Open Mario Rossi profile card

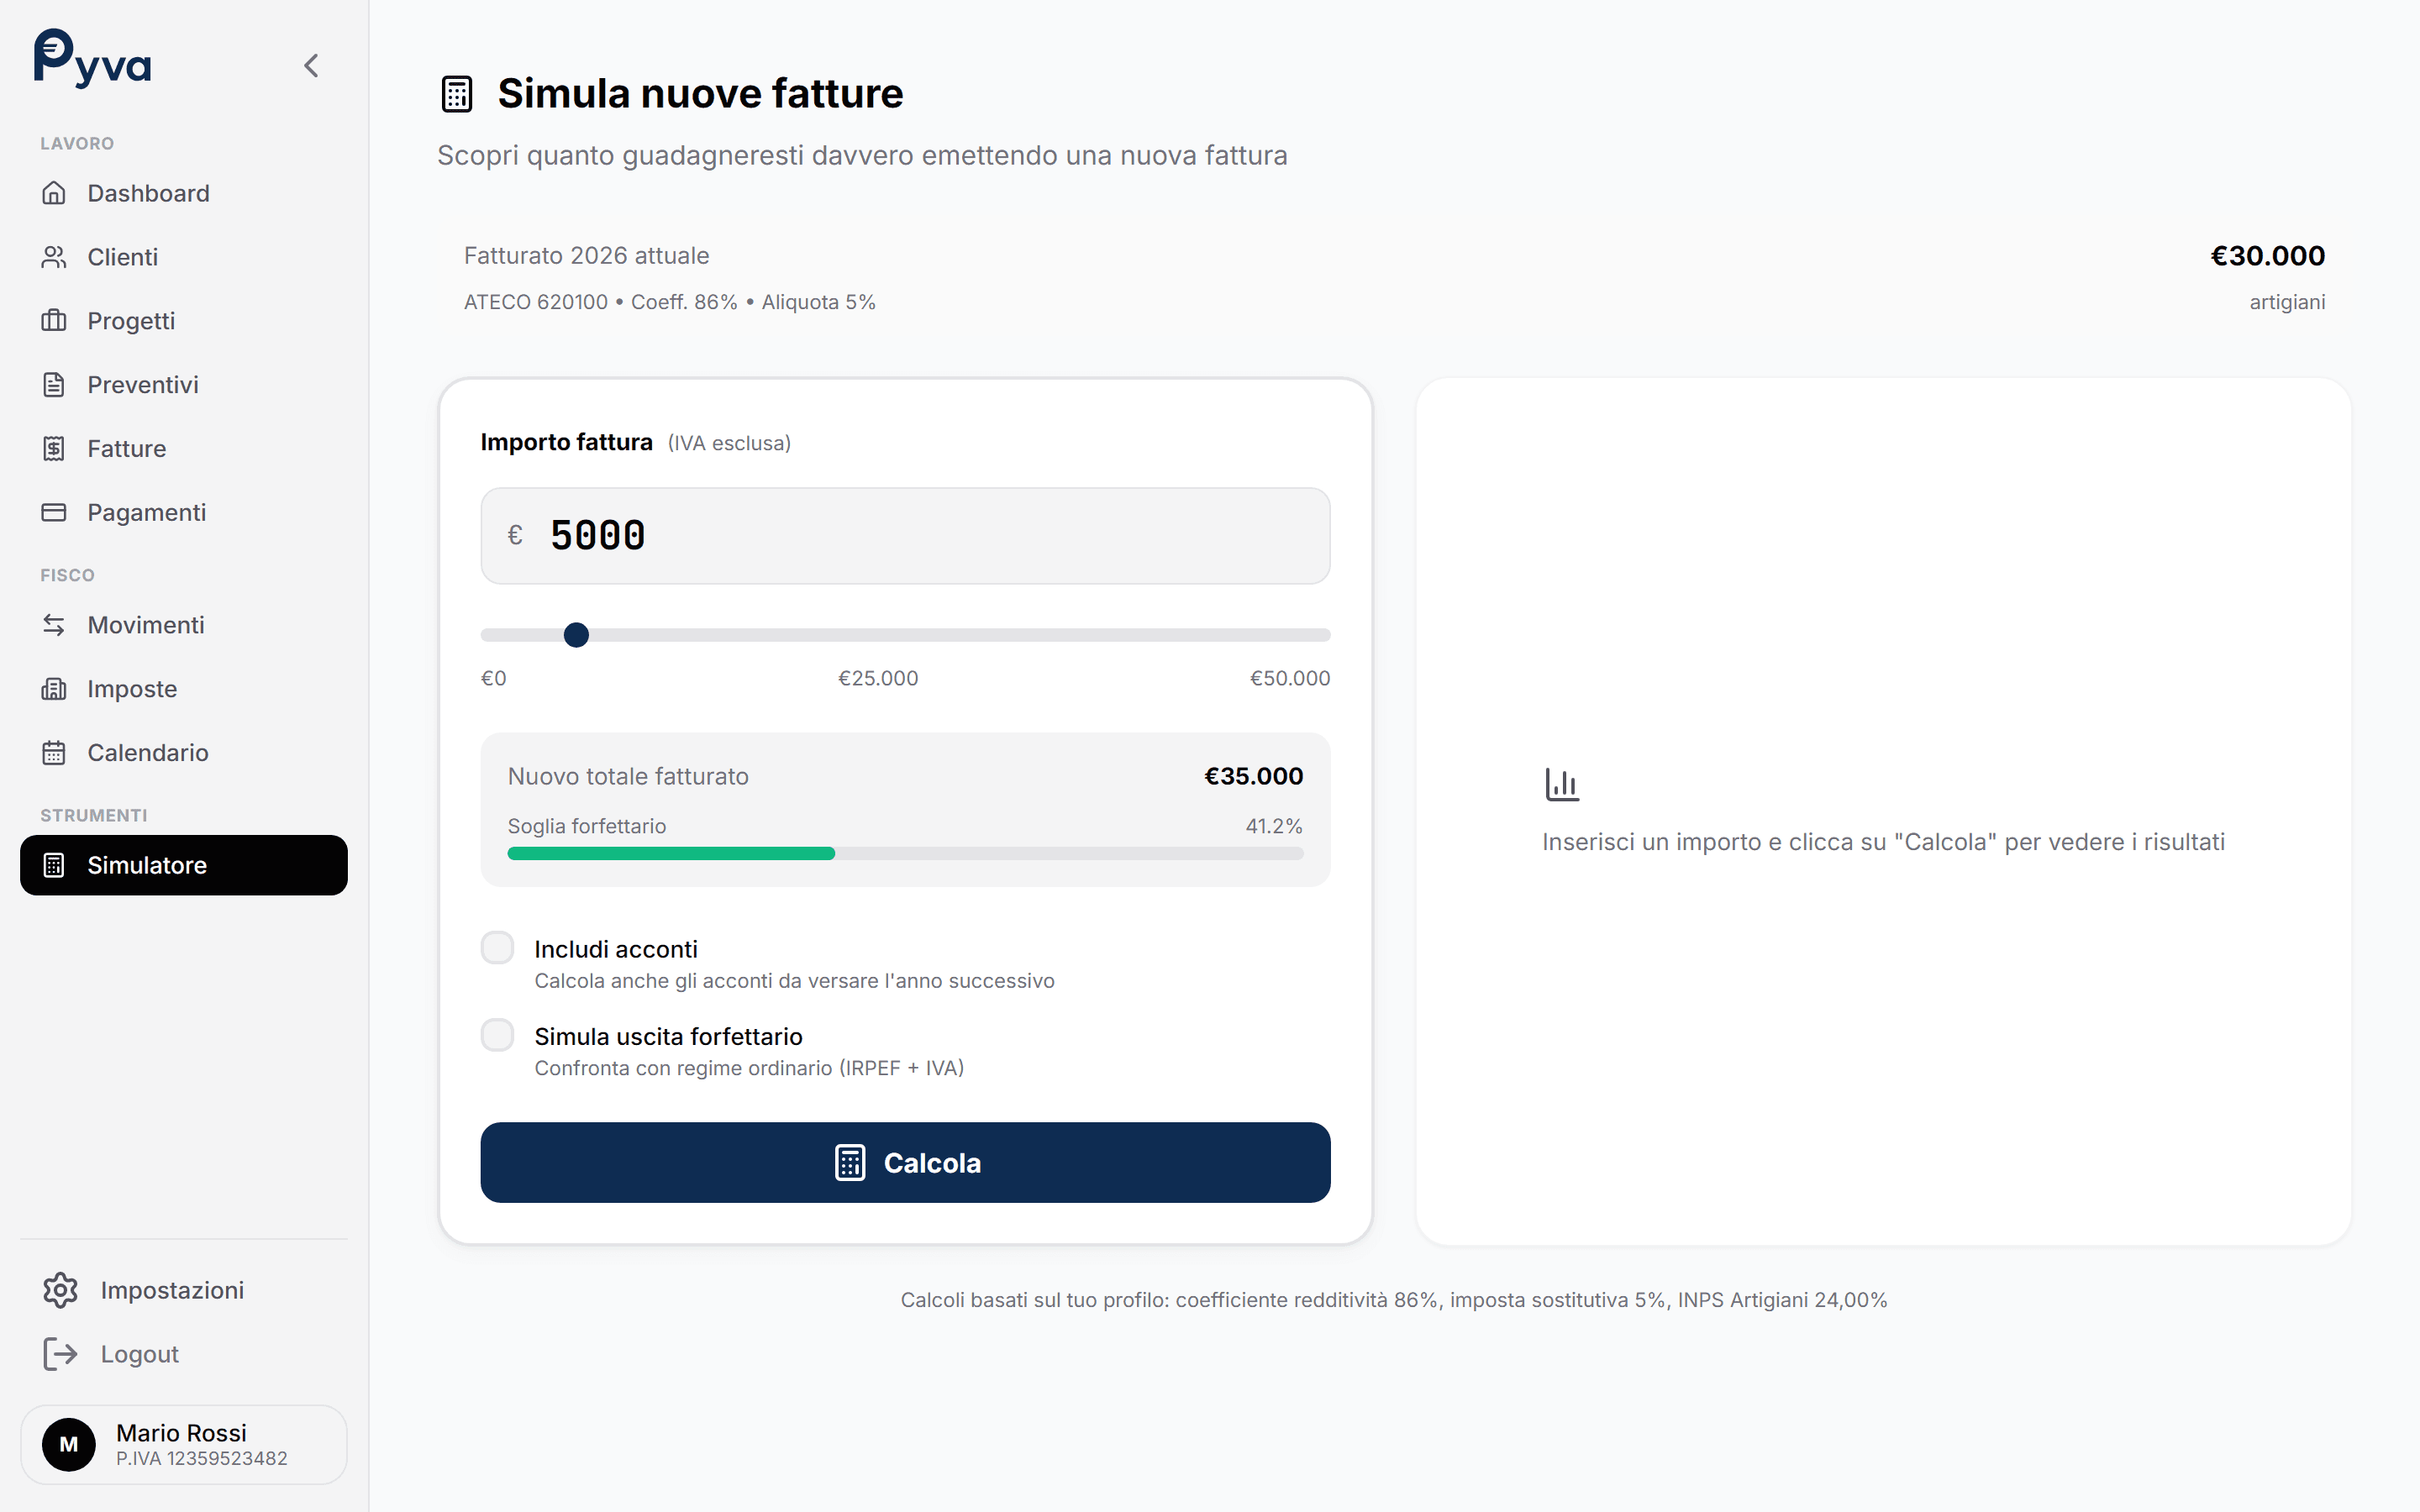pyautogui.click(x=184, y=1444)
